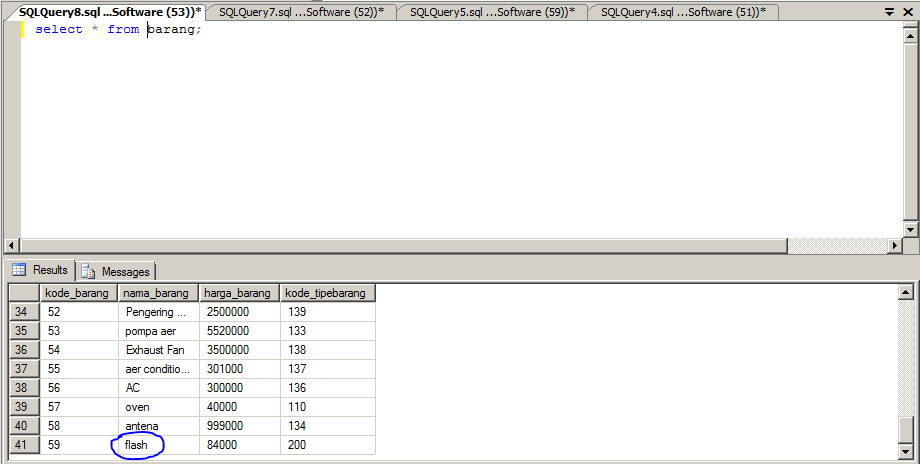Click kode_tipebarang cell 133
Screen dimensions: 920x464
point(327,331)
